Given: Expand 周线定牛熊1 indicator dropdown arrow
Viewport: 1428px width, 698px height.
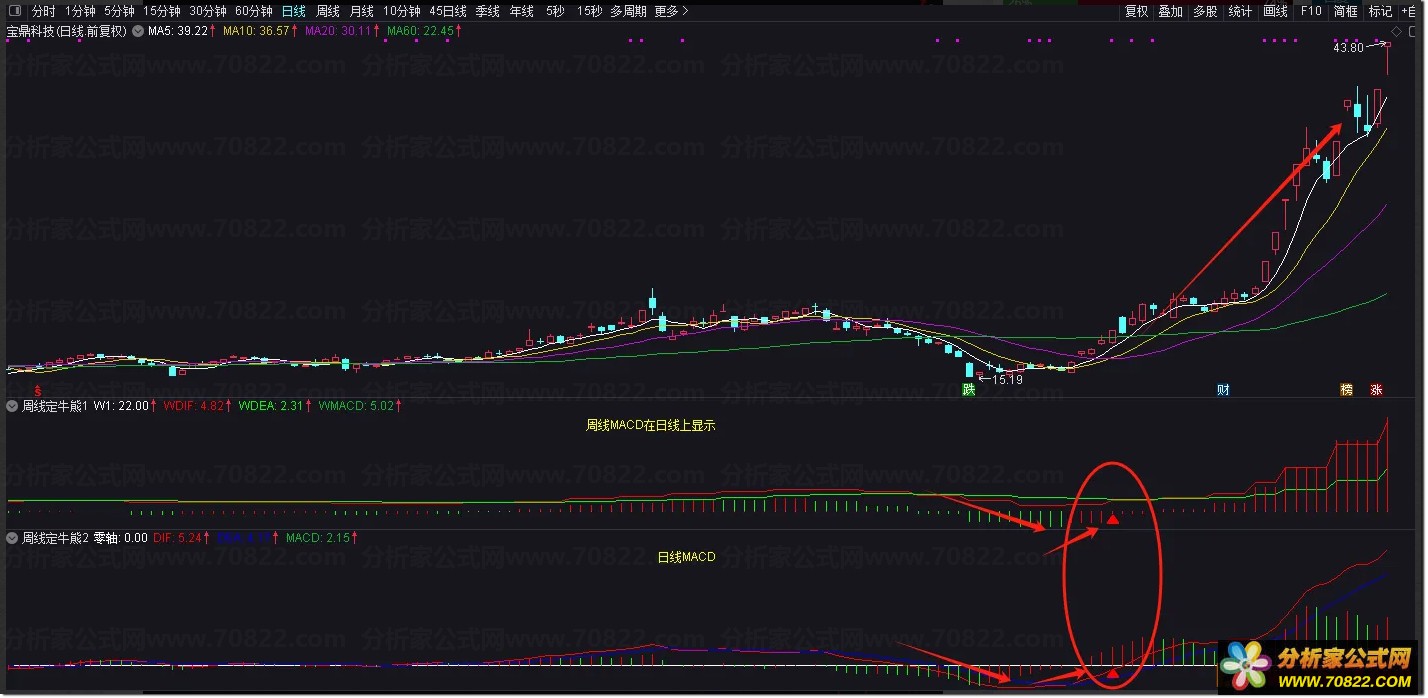Looking at the screenshot, I should pos(12,406).
